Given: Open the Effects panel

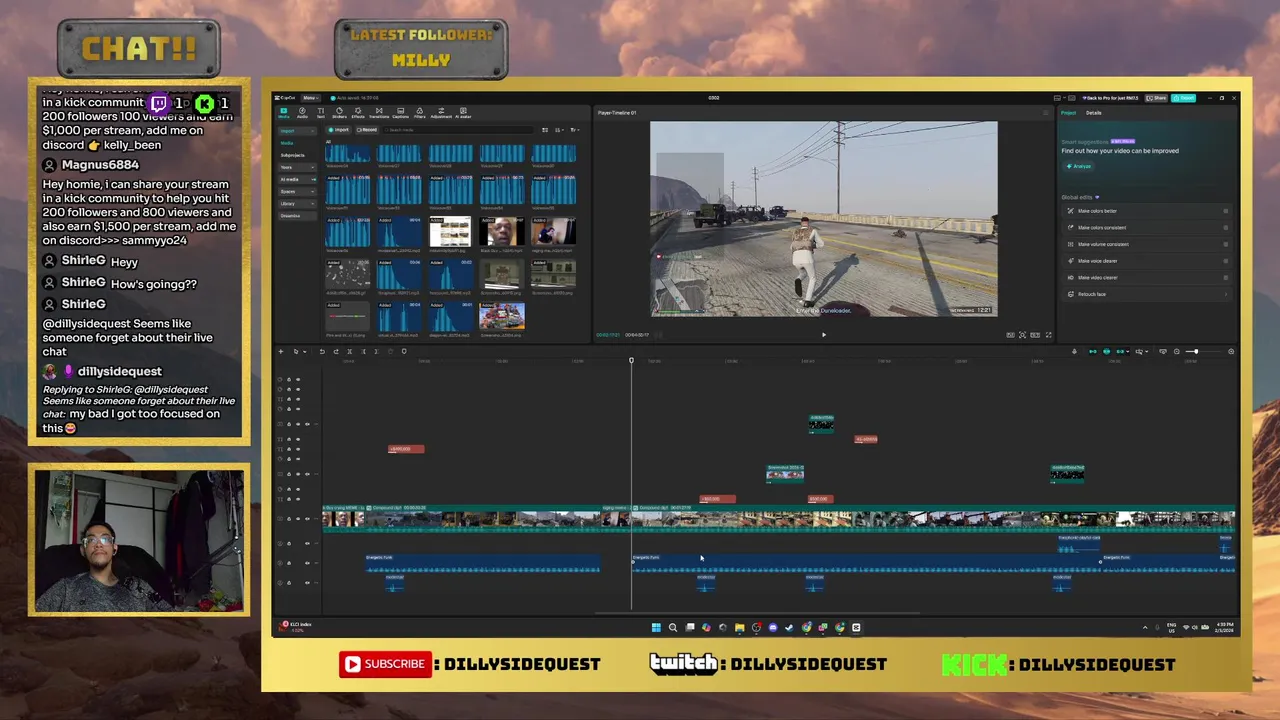Looking at the screenshot, I should tap(358, 112).
